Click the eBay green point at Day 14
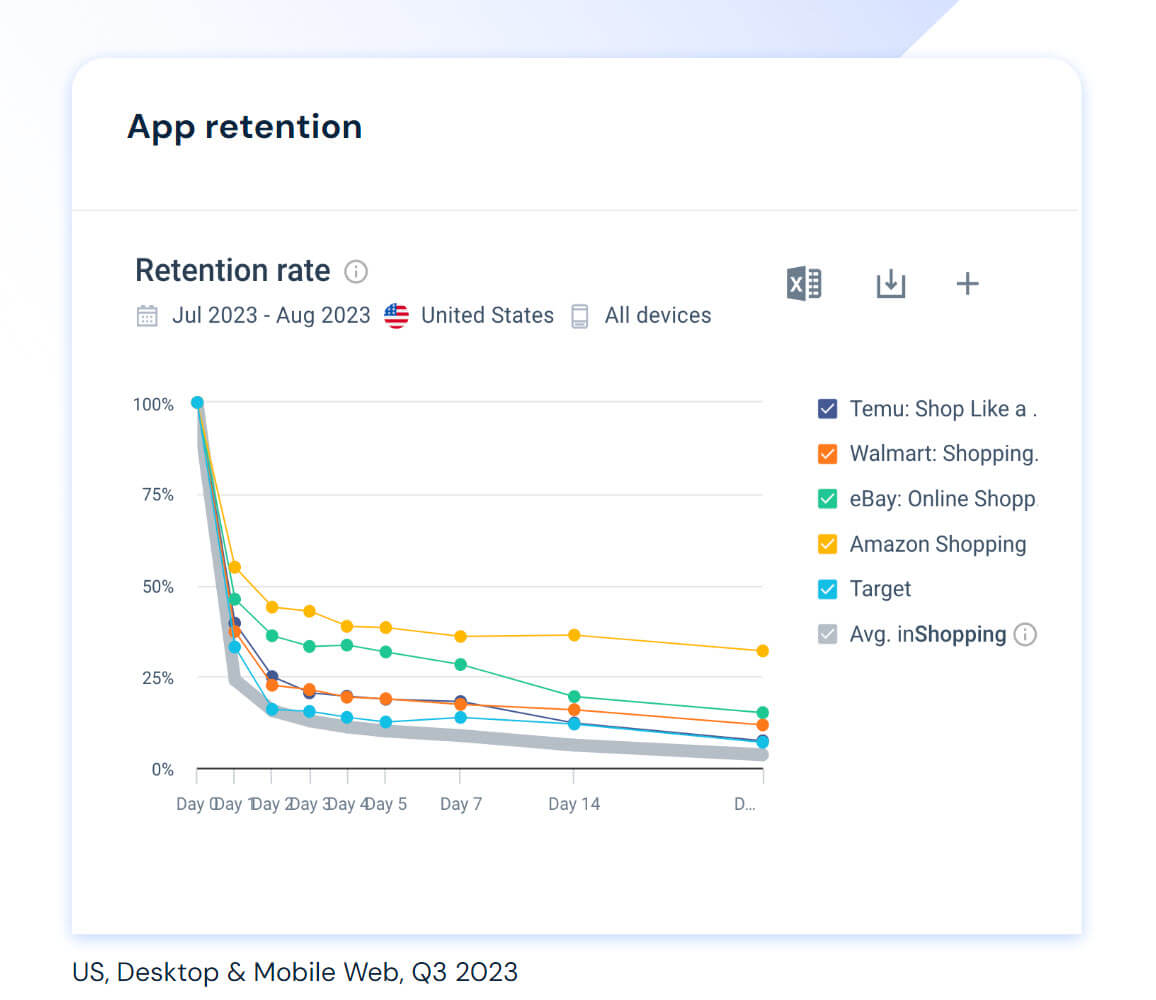 point(574,696)
